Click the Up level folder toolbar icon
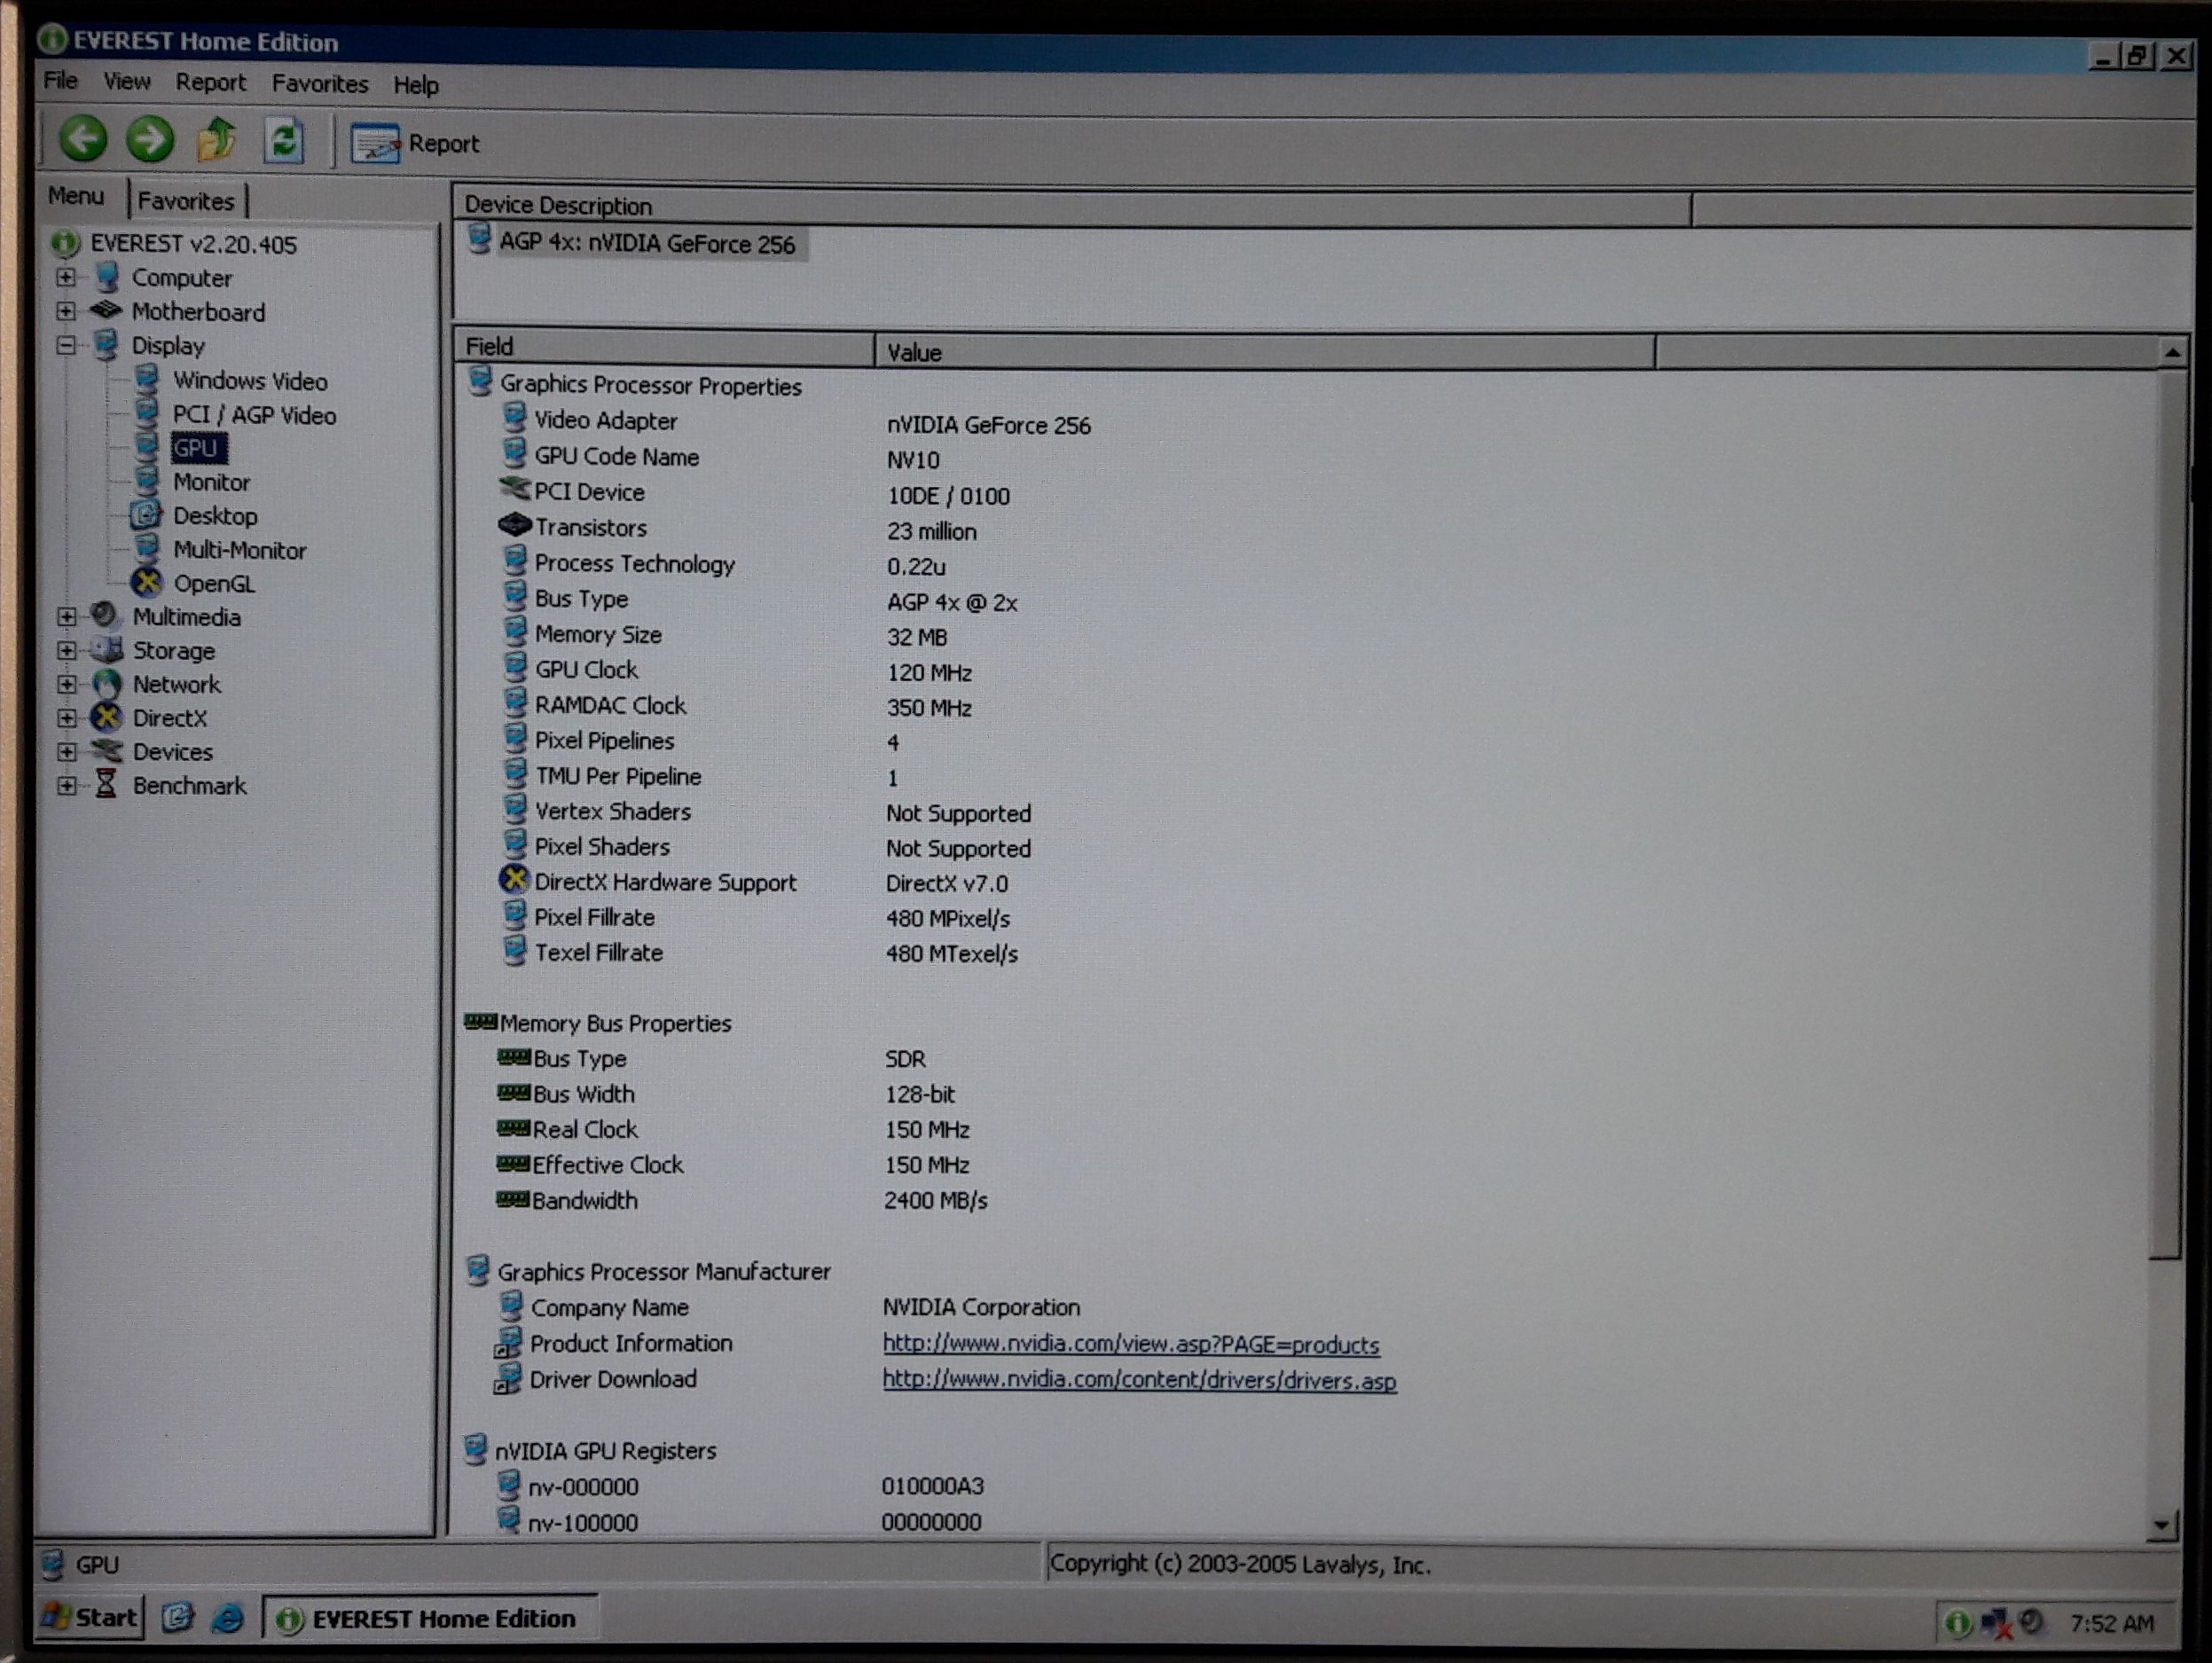The height and width of the screenshot is (1663, 2212). [x=217, y=140]
